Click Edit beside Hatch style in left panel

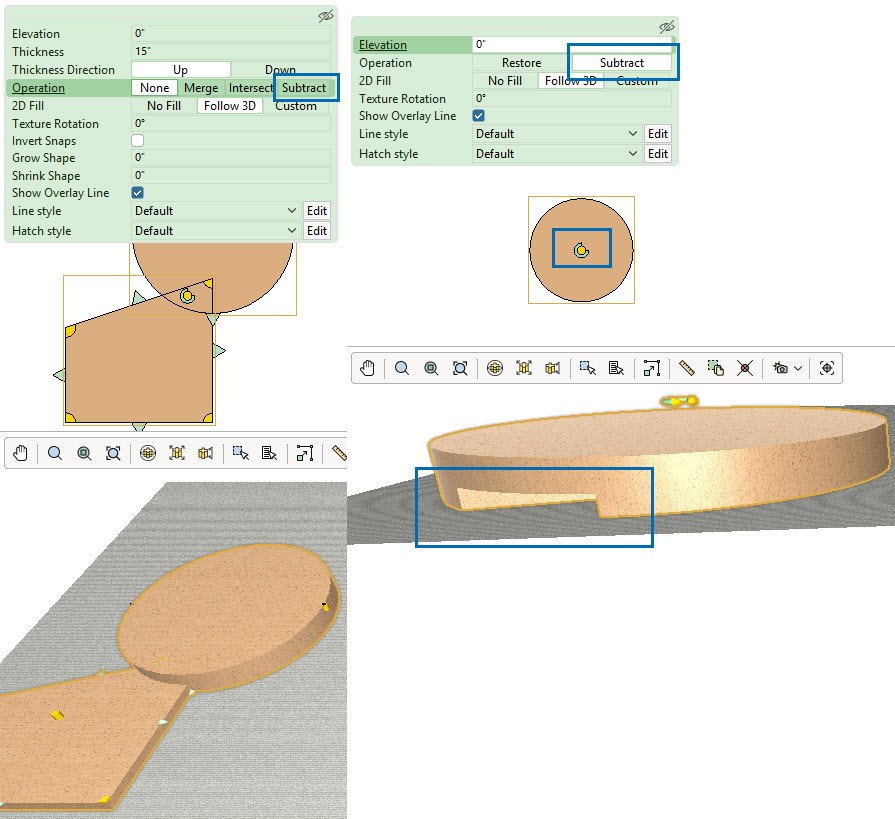[x=317, y=231]
